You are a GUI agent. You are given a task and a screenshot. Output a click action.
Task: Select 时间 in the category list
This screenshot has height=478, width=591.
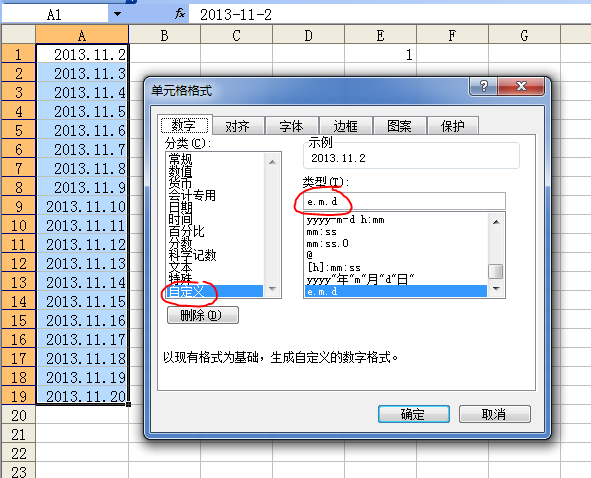pyautogui.click(x=215, y=219)
